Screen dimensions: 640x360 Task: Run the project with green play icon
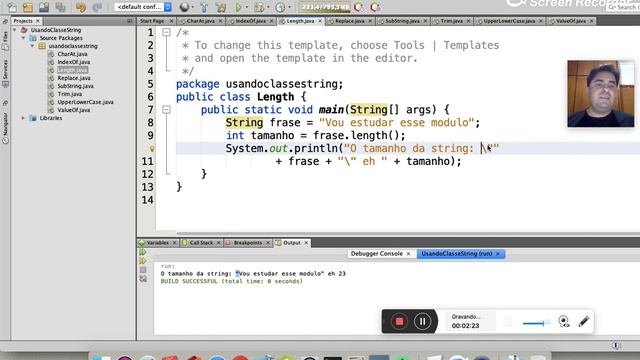pyautogui.click(x=238, y=7)
